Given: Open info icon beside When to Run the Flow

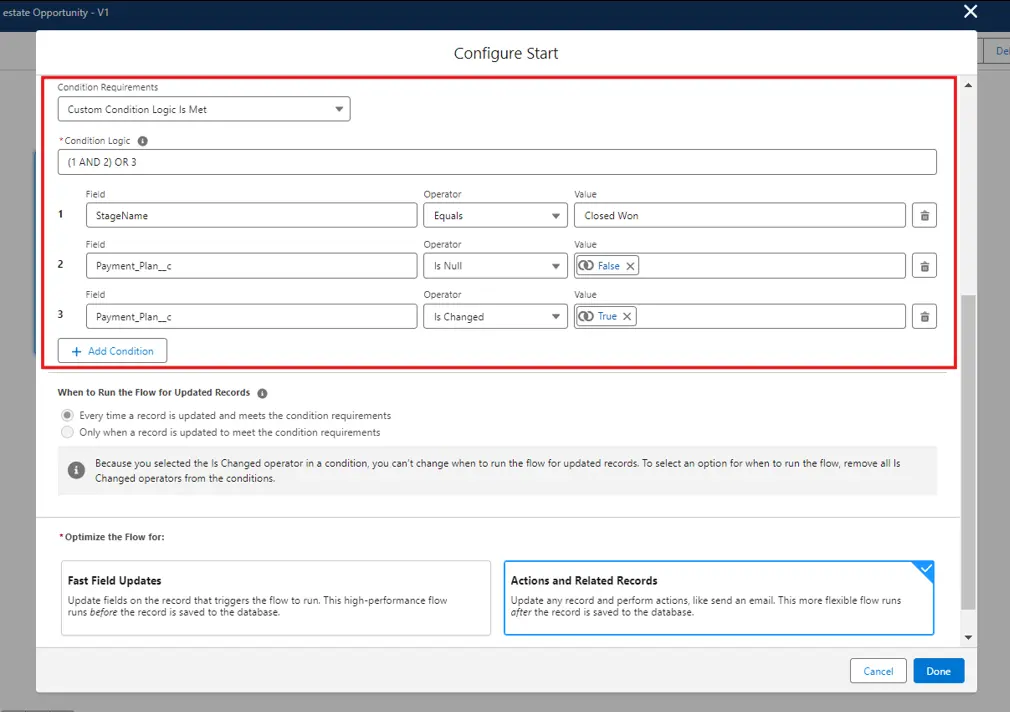Looking at the screenshot, I should click(262, 393).
